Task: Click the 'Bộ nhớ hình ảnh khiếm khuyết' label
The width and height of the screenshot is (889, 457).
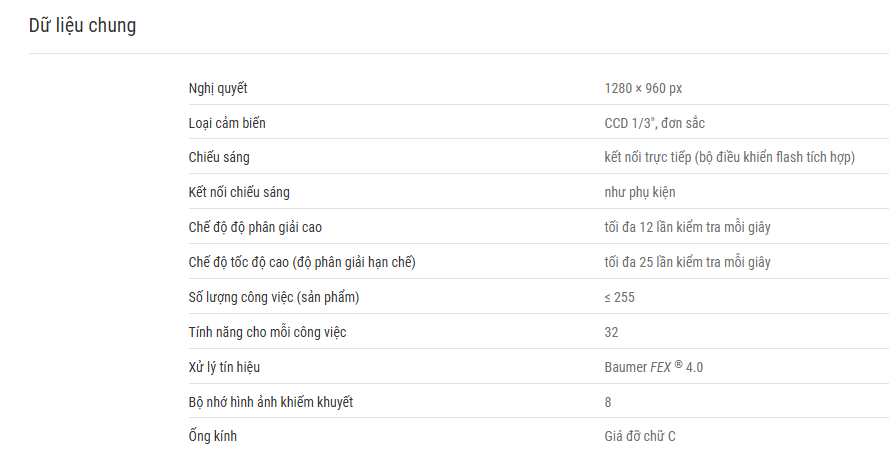Action: click(270, 403)
